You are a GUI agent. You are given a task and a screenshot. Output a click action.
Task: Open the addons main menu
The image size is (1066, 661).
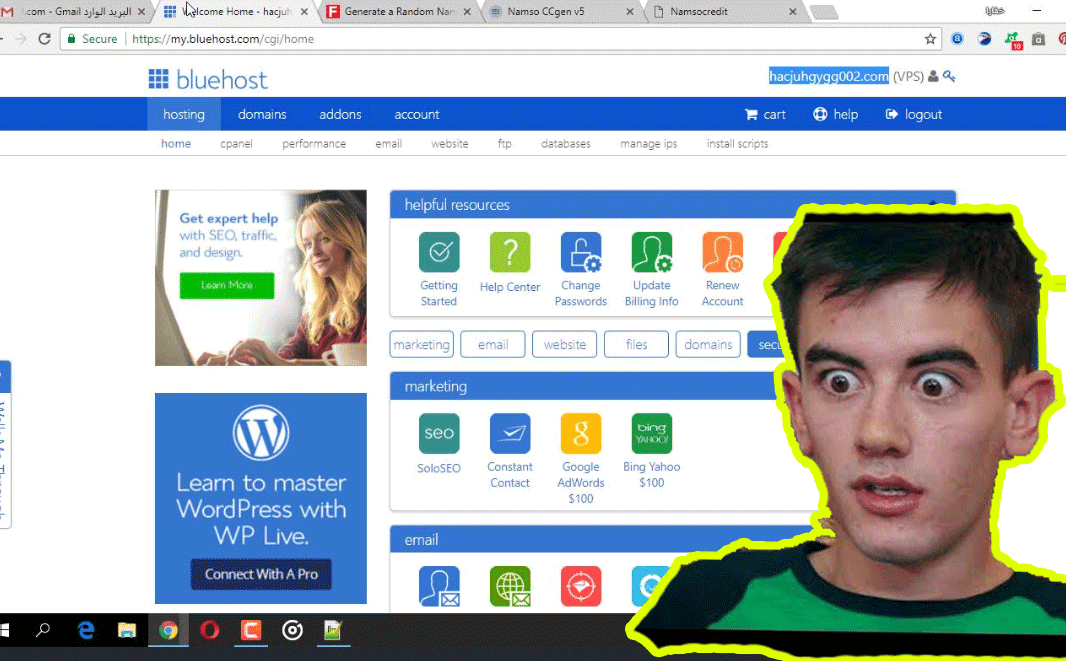pos(340,114)
